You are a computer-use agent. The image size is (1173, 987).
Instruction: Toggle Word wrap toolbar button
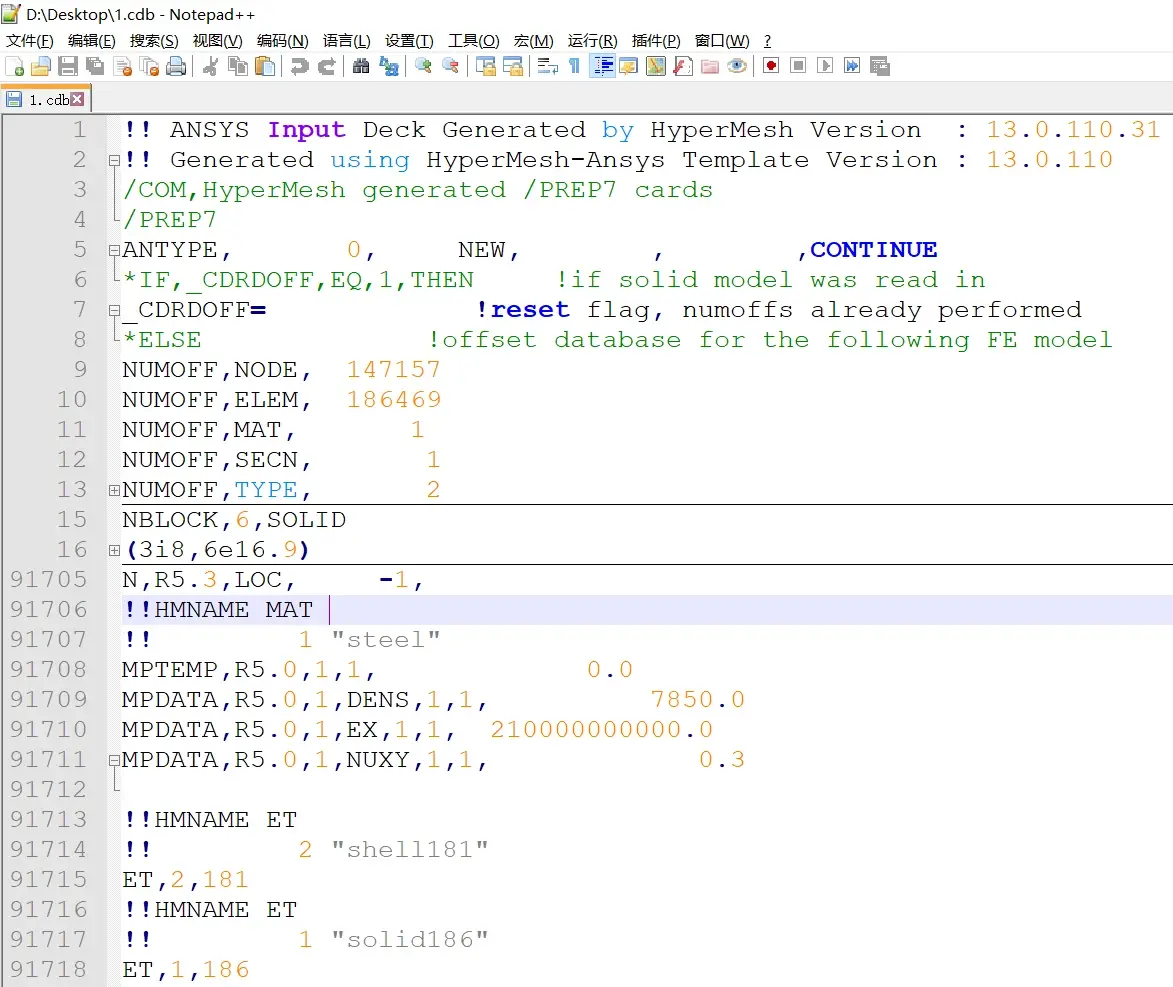tap(548, 67)
